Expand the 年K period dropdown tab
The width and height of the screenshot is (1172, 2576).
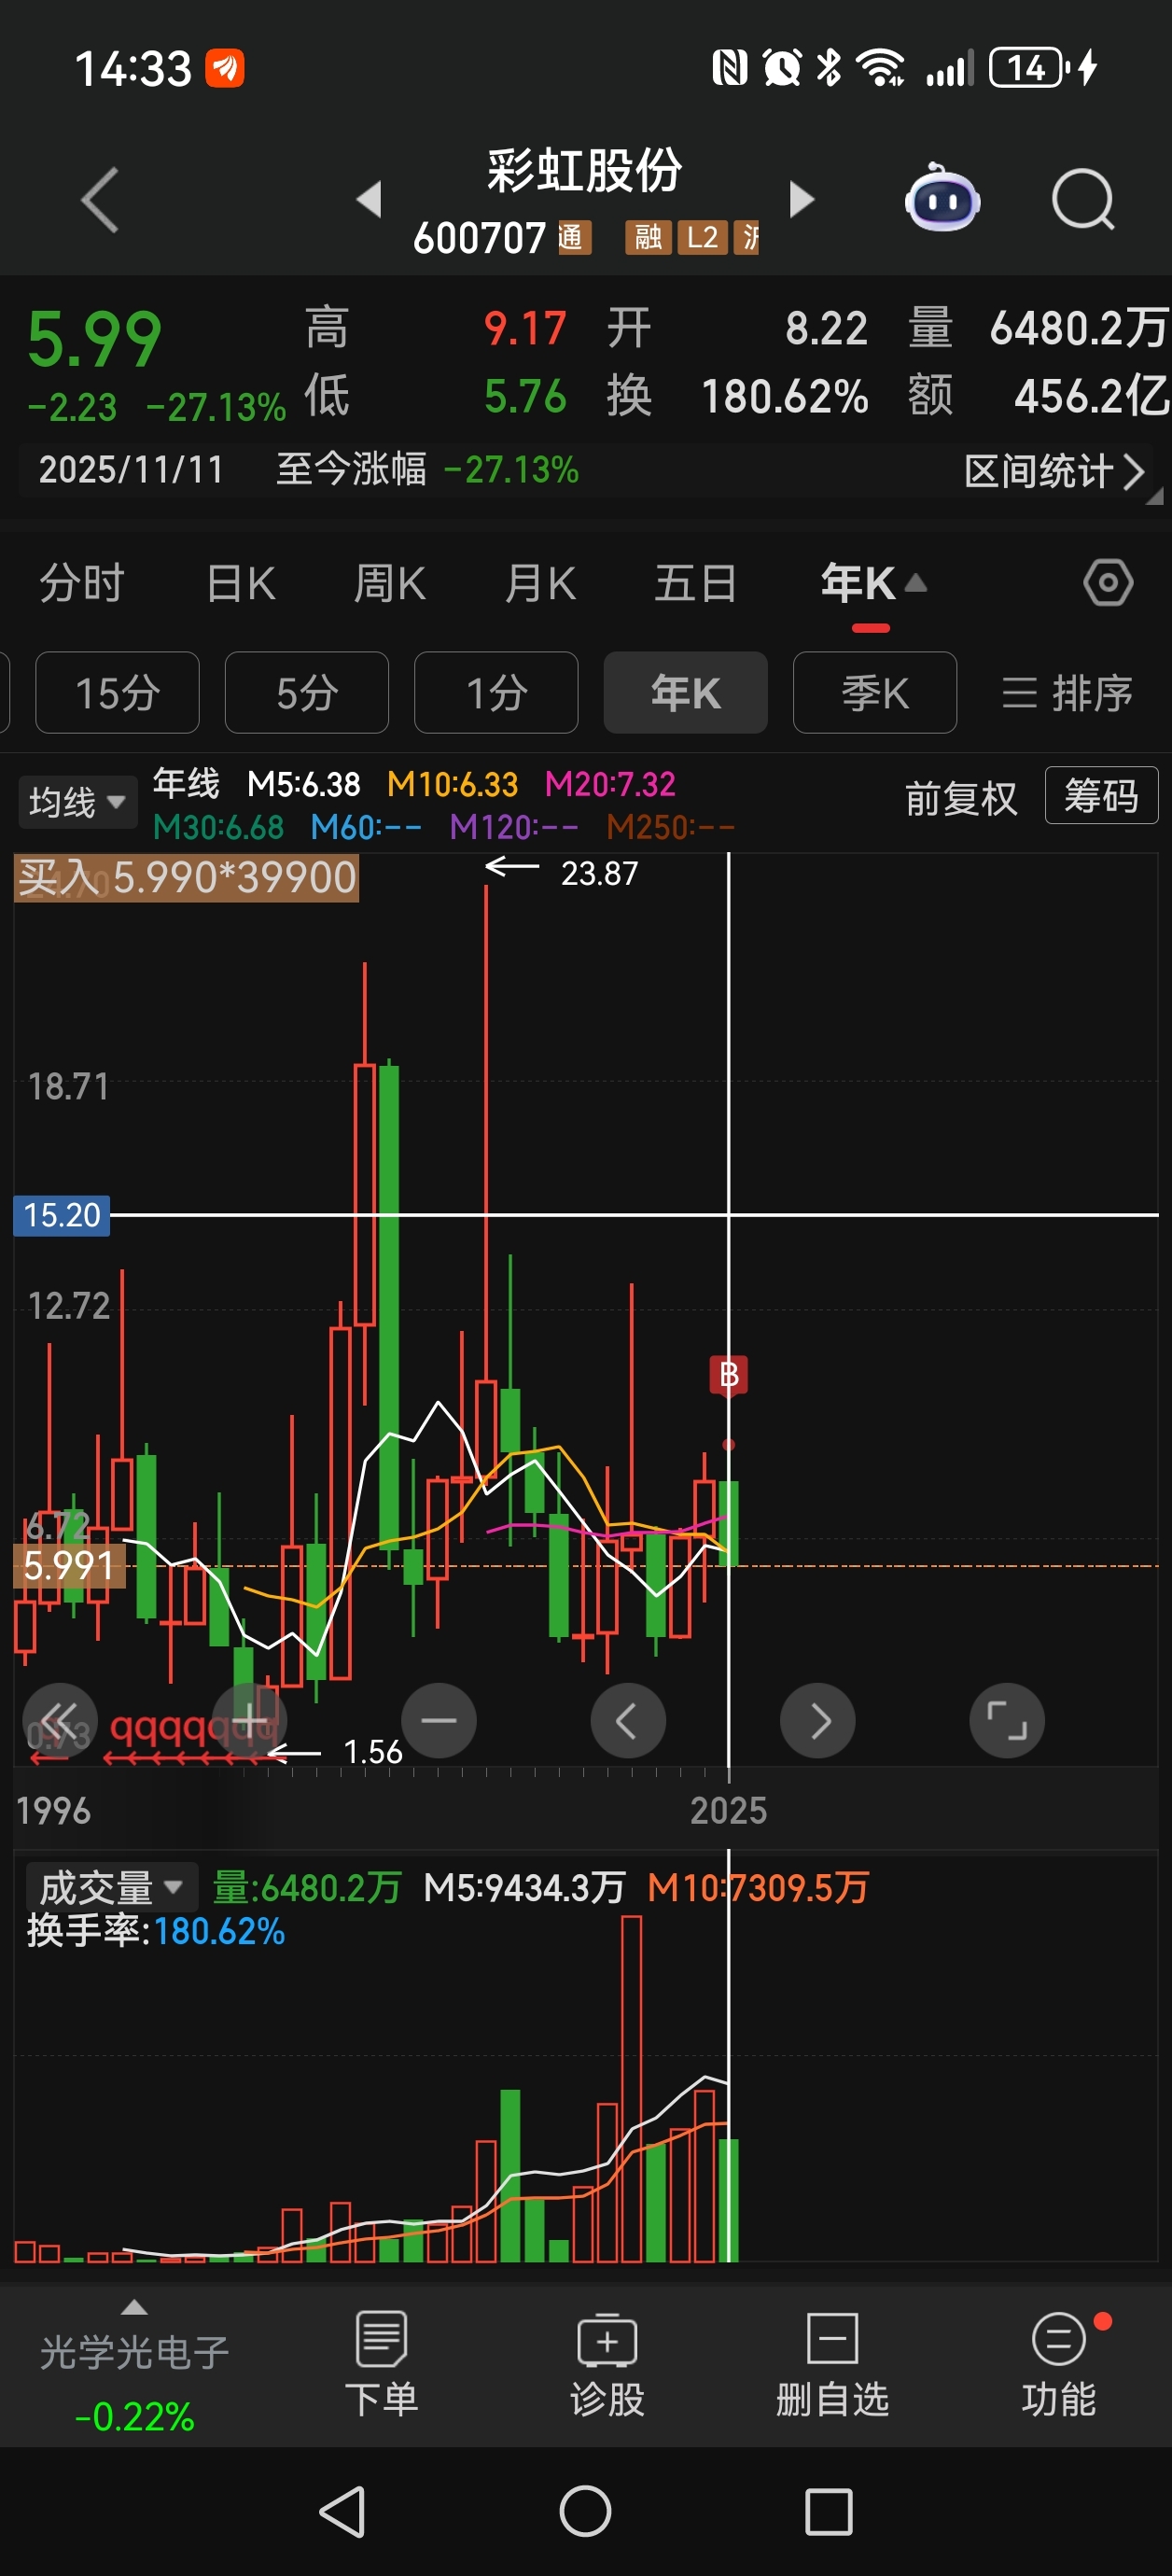tap(873, 583)
